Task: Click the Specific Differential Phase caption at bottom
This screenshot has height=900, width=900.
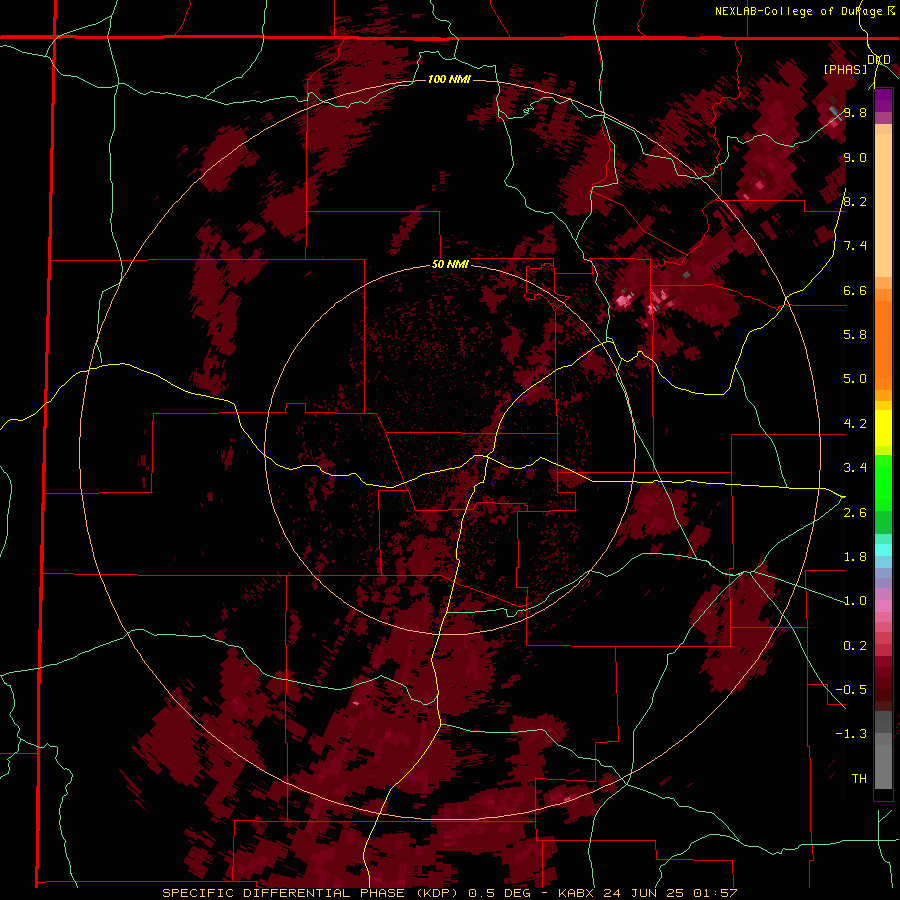Action: pyautogui.click(x=449, y=893)
